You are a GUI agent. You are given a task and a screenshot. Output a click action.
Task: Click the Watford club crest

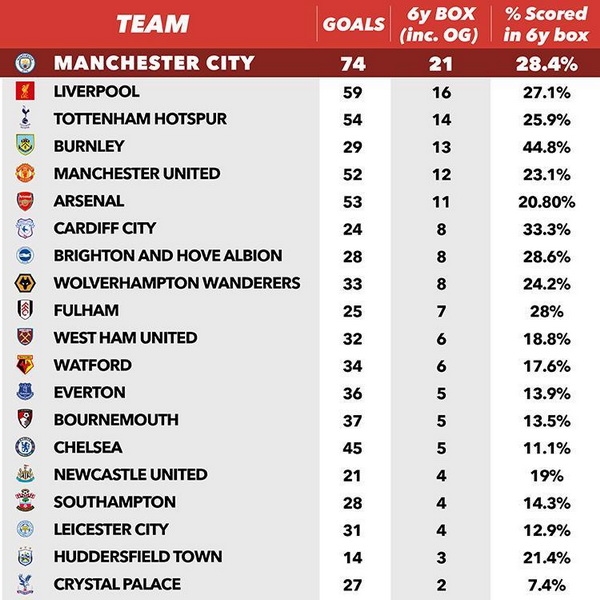[x=24, y=365]
